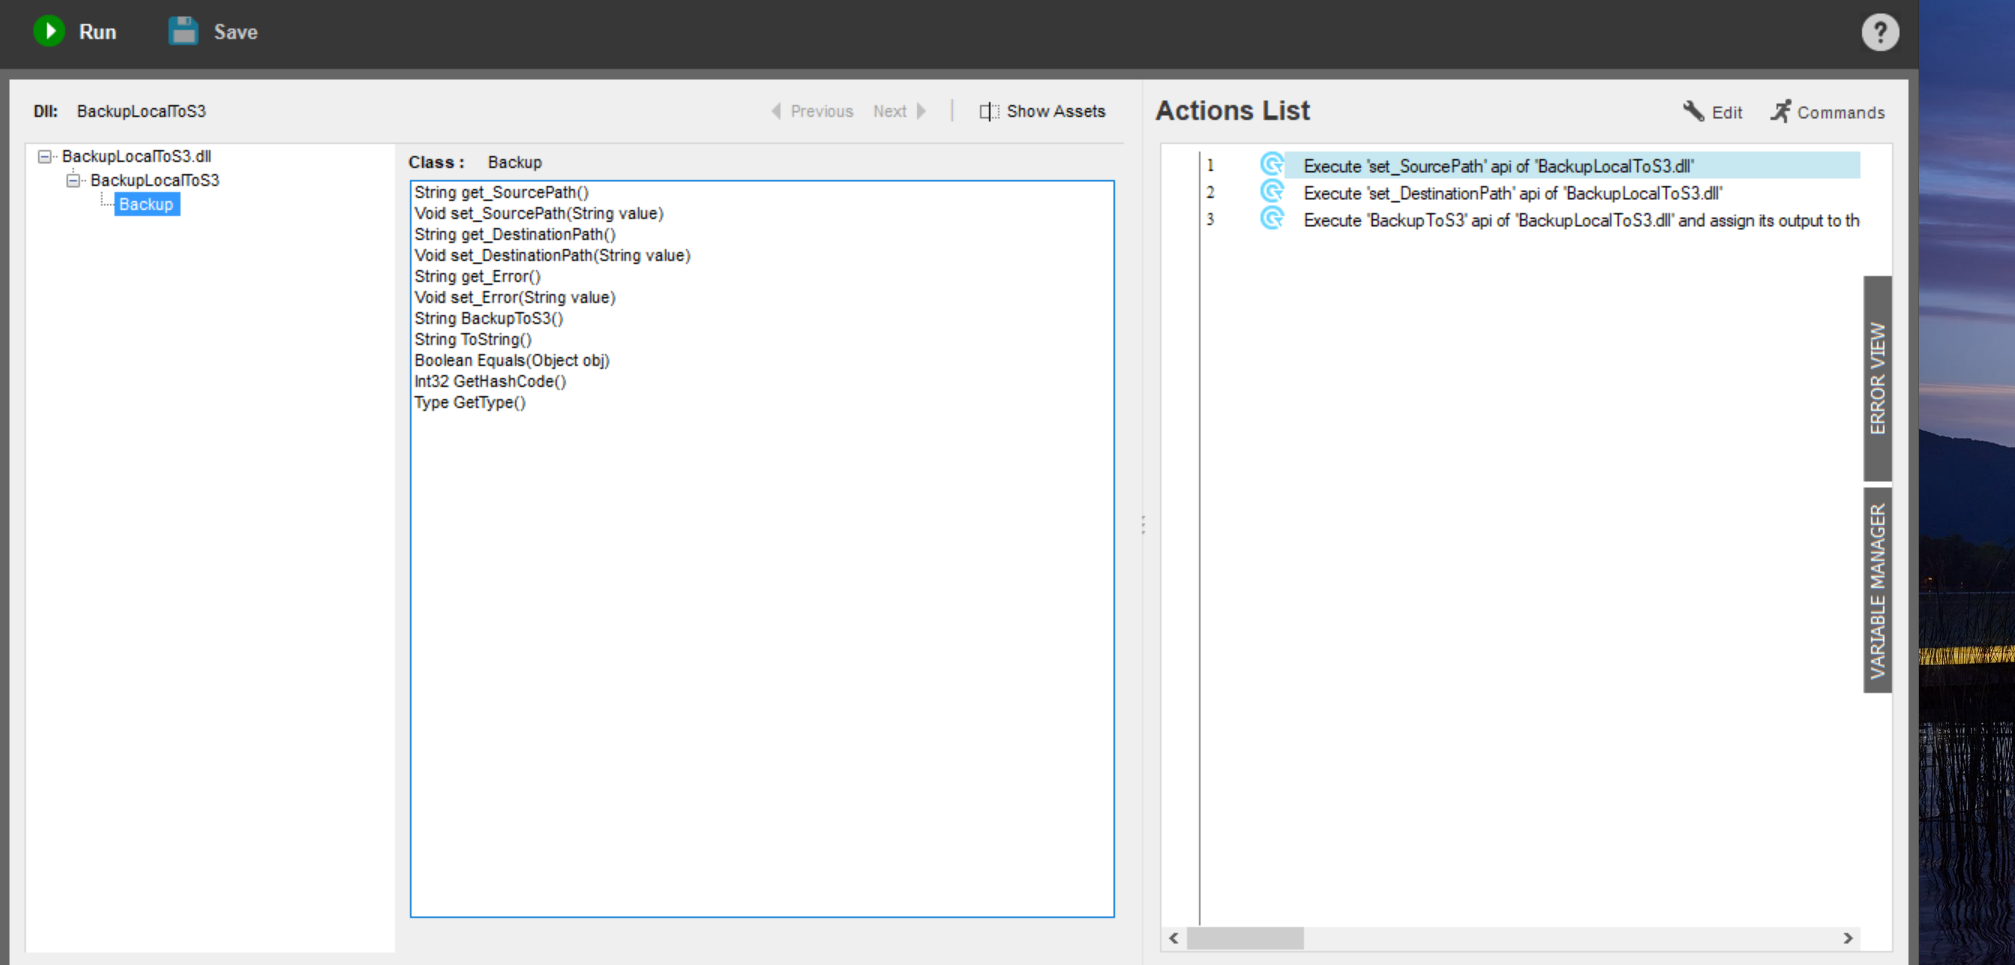Collapse the BackupLocalToS3 namespace node
The height and width of the screenshot is (965, 2015).
point(73,181)
